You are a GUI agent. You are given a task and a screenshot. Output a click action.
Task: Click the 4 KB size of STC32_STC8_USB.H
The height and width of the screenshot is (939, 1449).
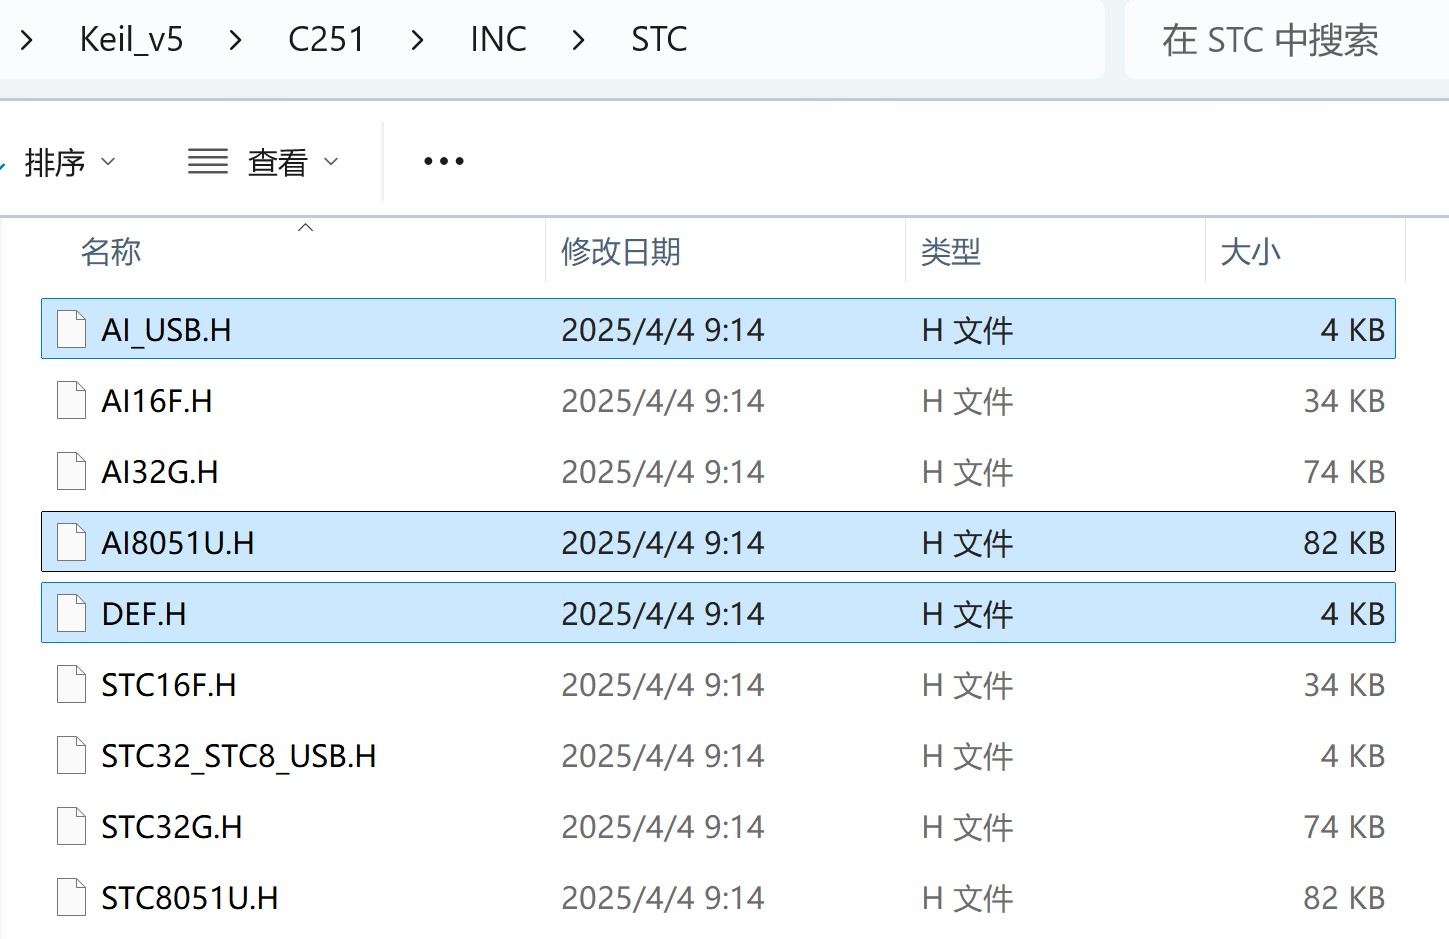1353,756
